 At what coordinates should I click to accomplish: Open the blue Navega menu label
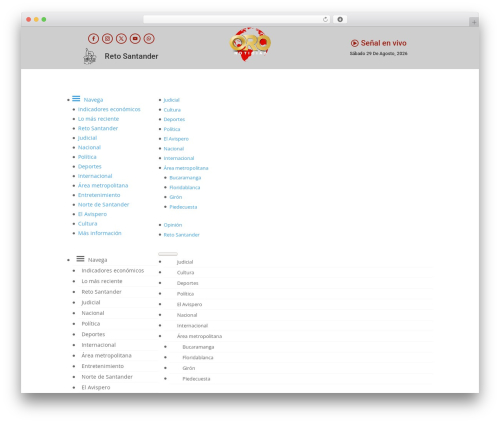click(93, 100)
